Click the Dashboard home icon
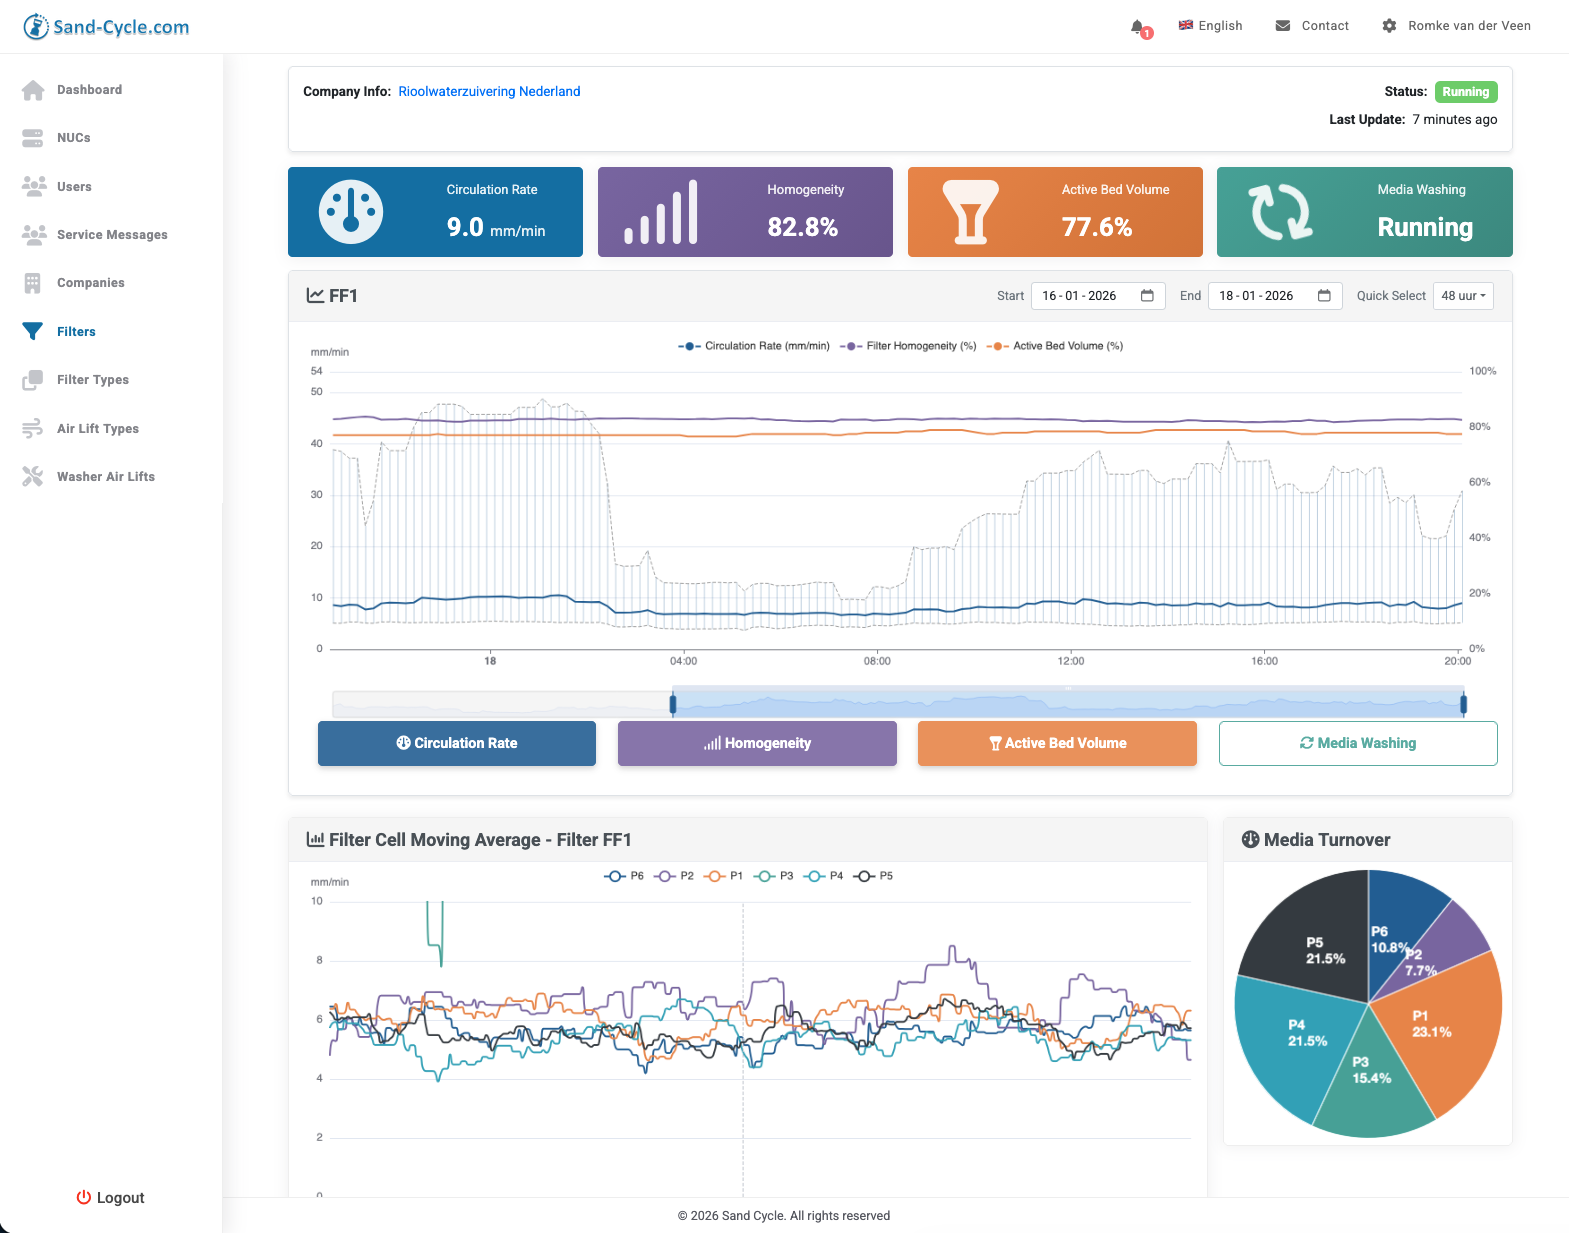 [33, 90]
